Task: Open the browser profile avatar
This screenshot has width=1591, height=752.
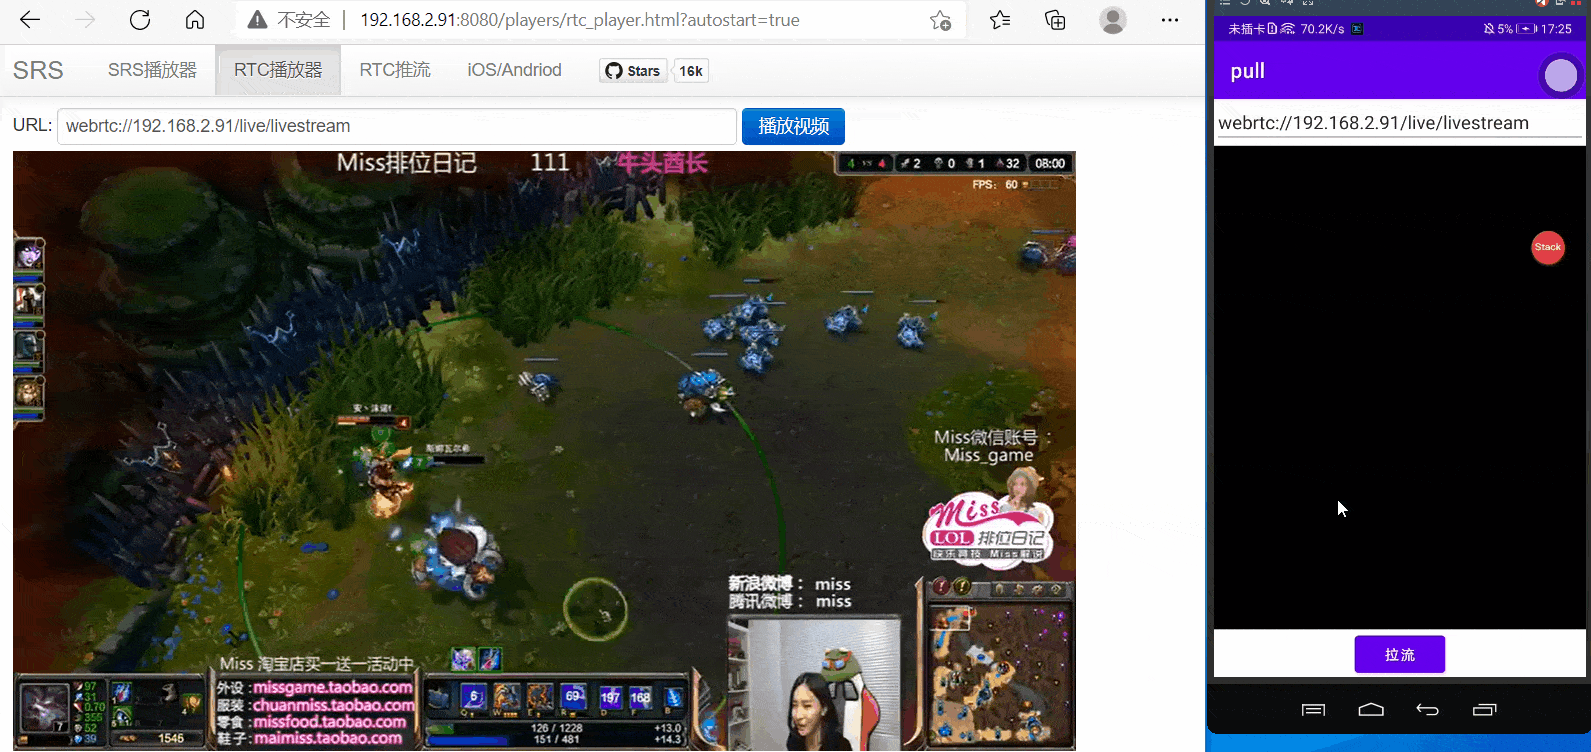Action: (1113, 20)
